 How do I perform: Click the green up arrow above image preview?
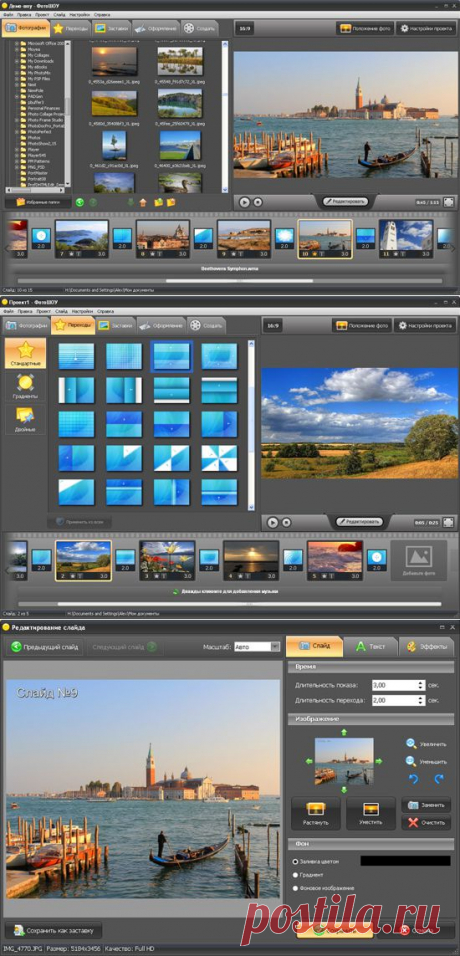point(343,732)
